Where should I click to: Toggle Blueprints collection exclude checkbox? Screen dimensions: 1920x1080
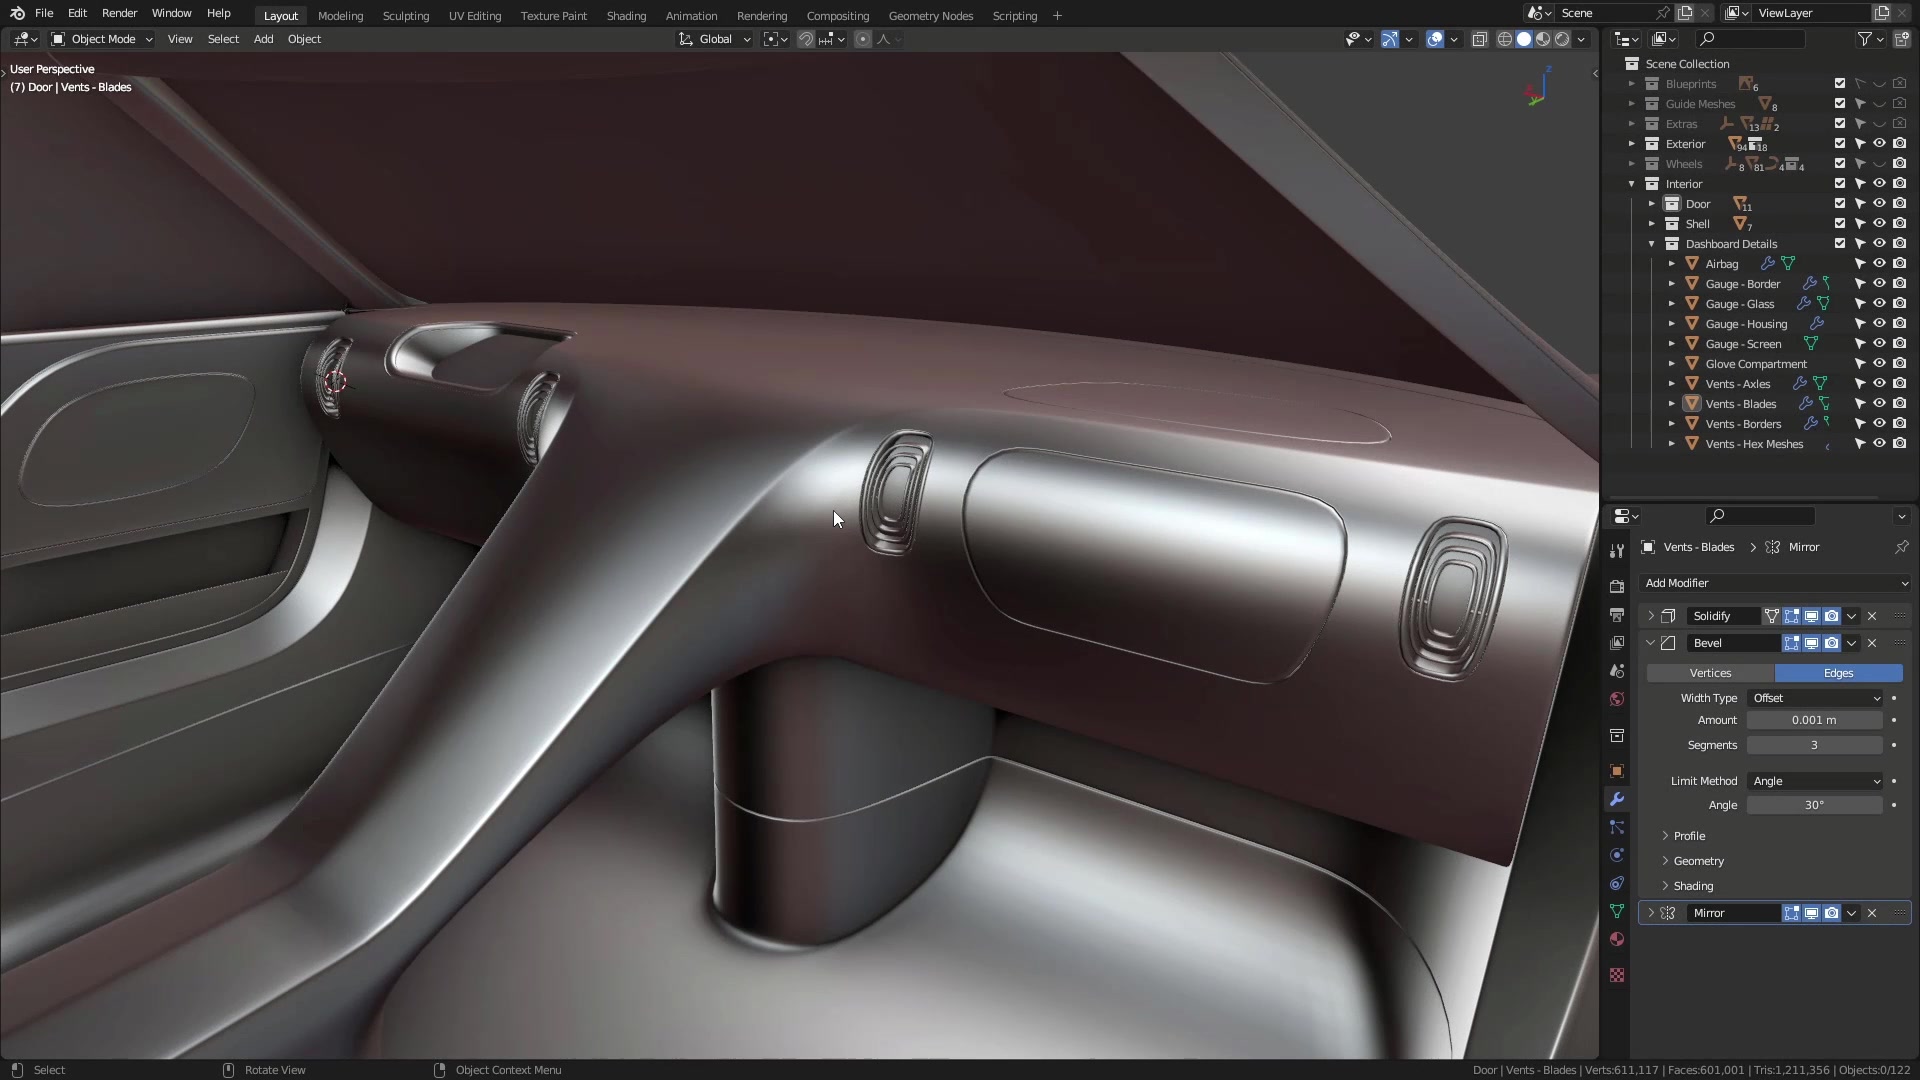click(1840, 84)
